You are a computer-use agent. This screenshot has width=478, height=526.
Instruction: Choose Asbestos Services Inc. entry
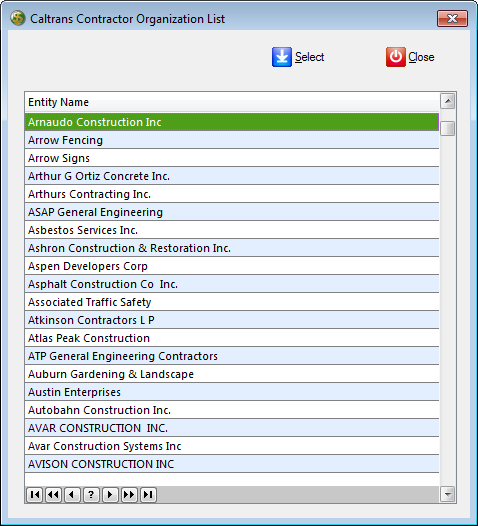[x=231, y=230]
